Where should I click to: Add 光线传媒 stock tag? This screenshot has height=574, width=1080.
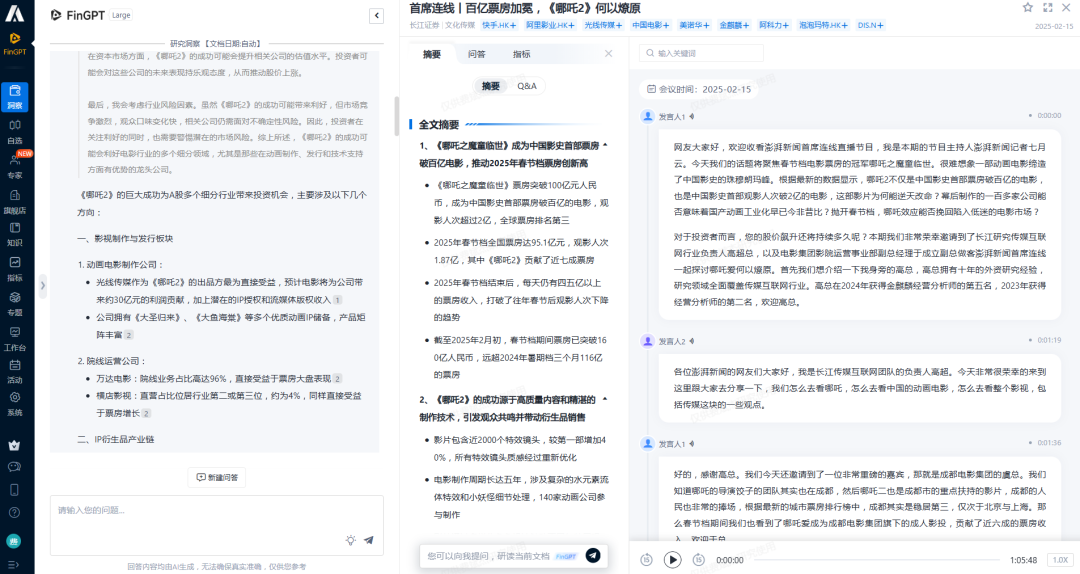tap(603, 25)
